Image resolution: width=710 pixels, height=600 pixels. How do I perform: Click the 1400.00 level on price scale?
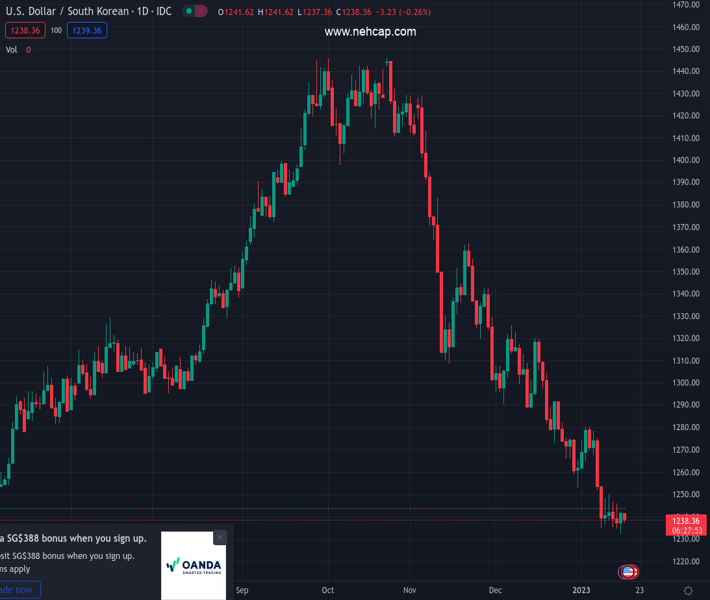click(x=686, y=160)
